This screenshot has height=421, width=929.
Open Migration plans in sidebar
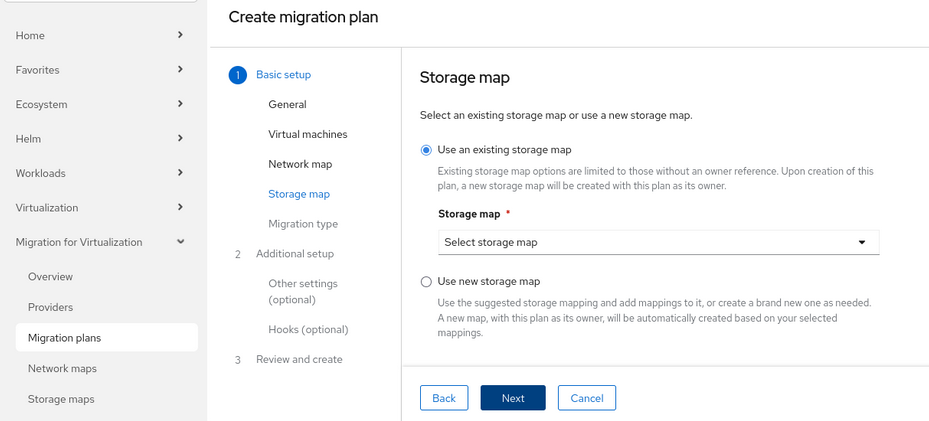tap(64, 338)
